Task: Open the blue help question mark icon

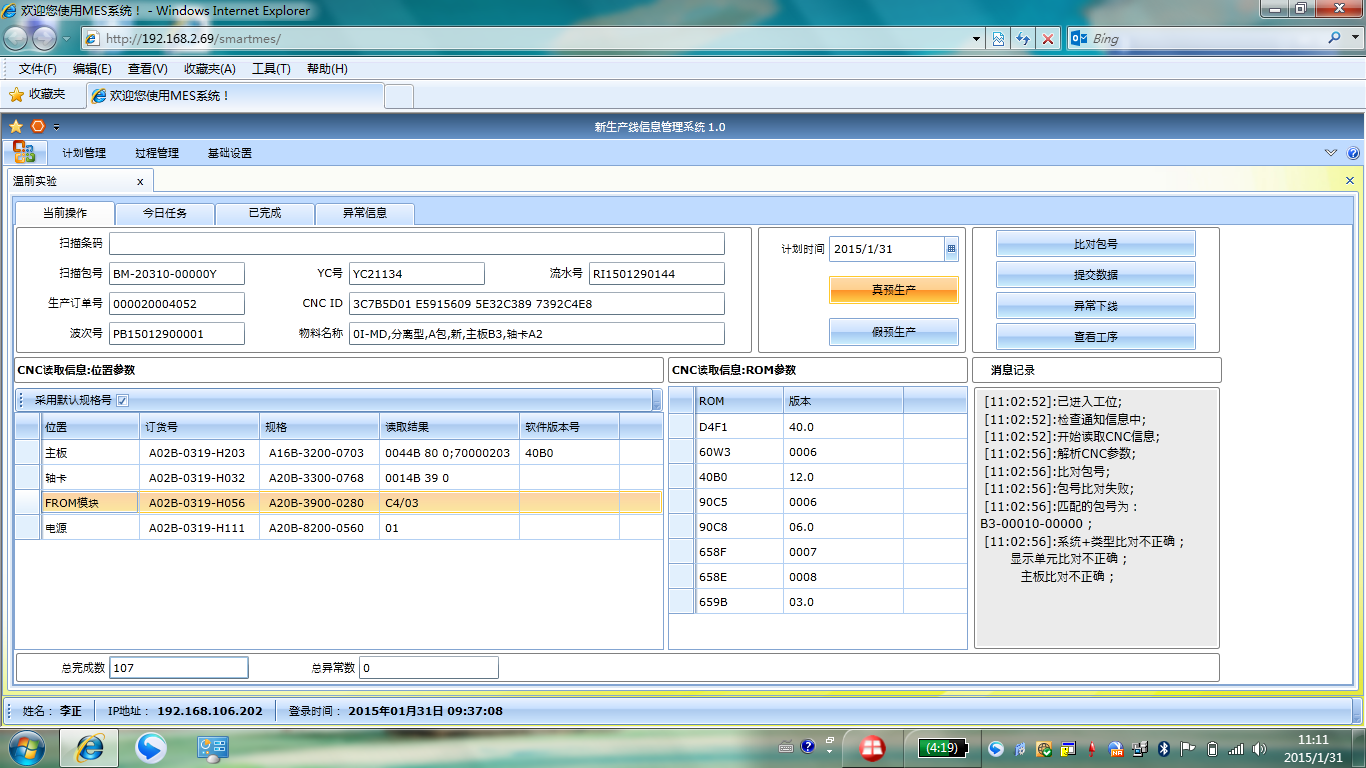Action: click(x=1353, y=153)
